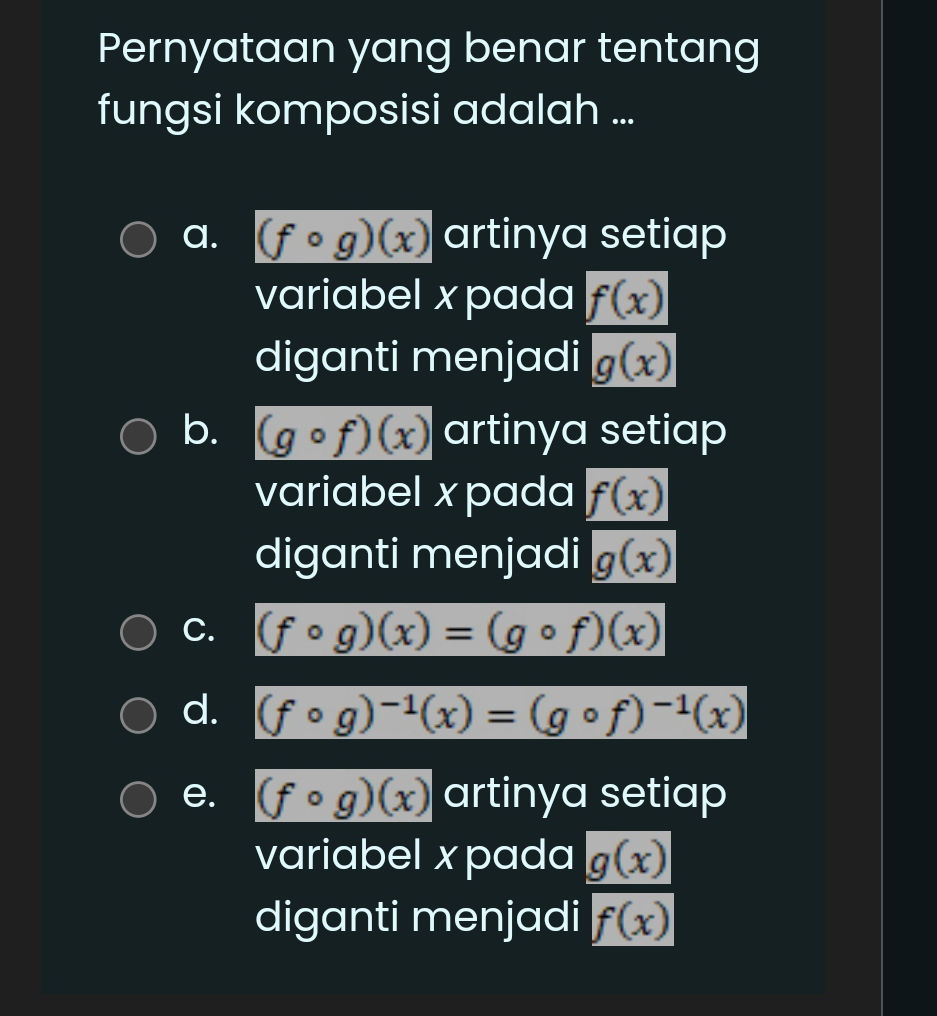Click the formula (g∘f)(x) in option b
The width and height of the screenshot is (937, 1016).
click(x=344, y=433)
